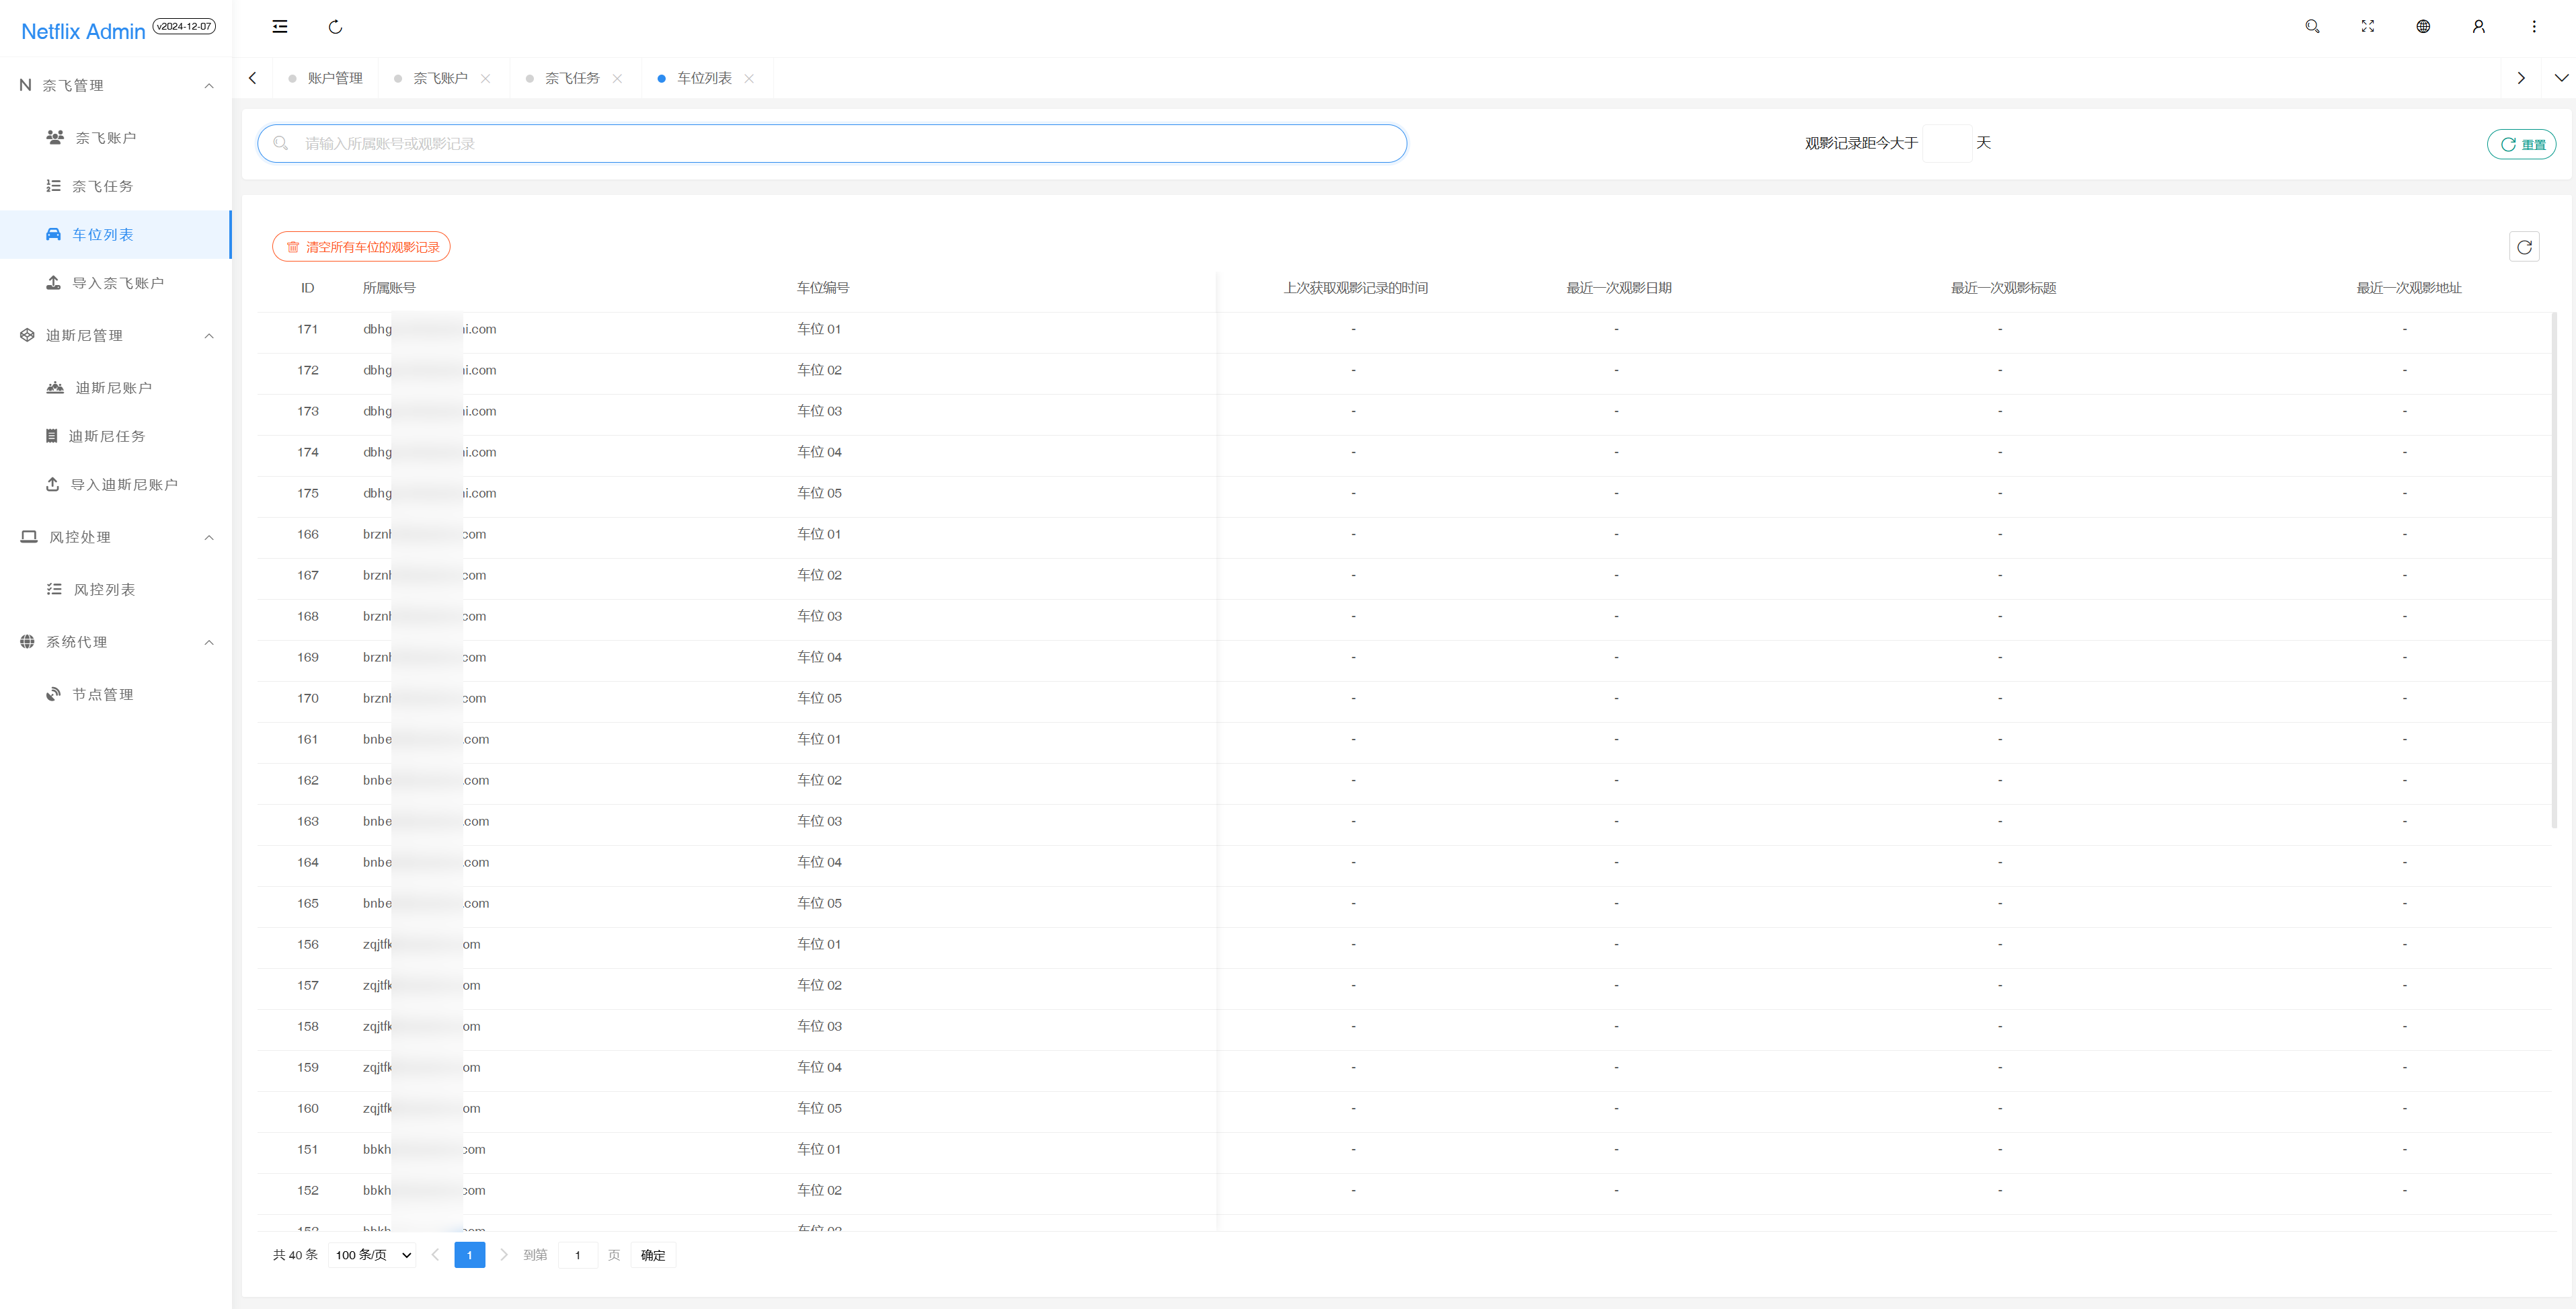Open 奈飞账户 in sidebar
This screenshot has width=2576, height=1309.
coord(116,138)
